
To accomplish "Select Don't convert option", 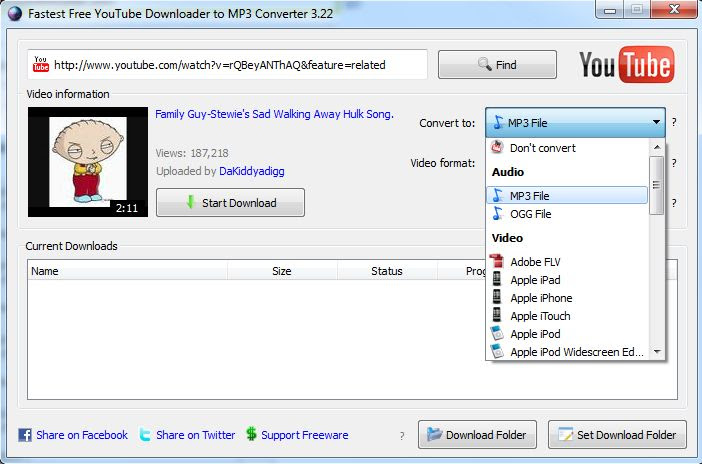I will [567, 148].
